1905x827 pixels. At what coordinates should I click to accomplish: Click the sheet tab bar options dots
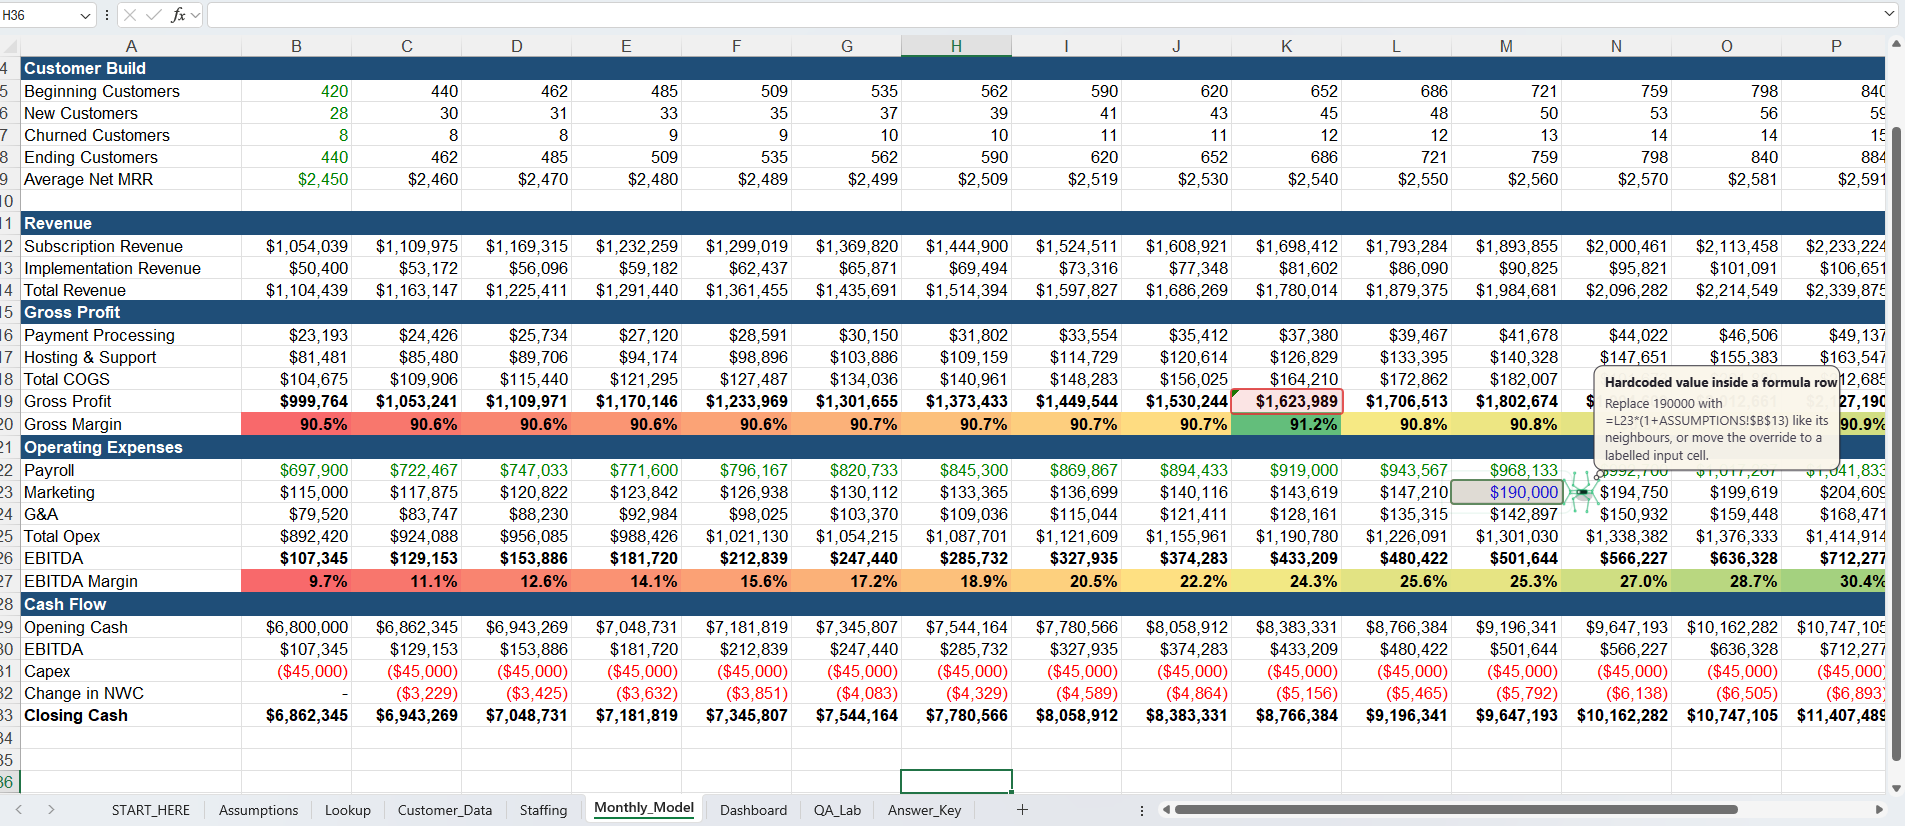[1141, 810]
